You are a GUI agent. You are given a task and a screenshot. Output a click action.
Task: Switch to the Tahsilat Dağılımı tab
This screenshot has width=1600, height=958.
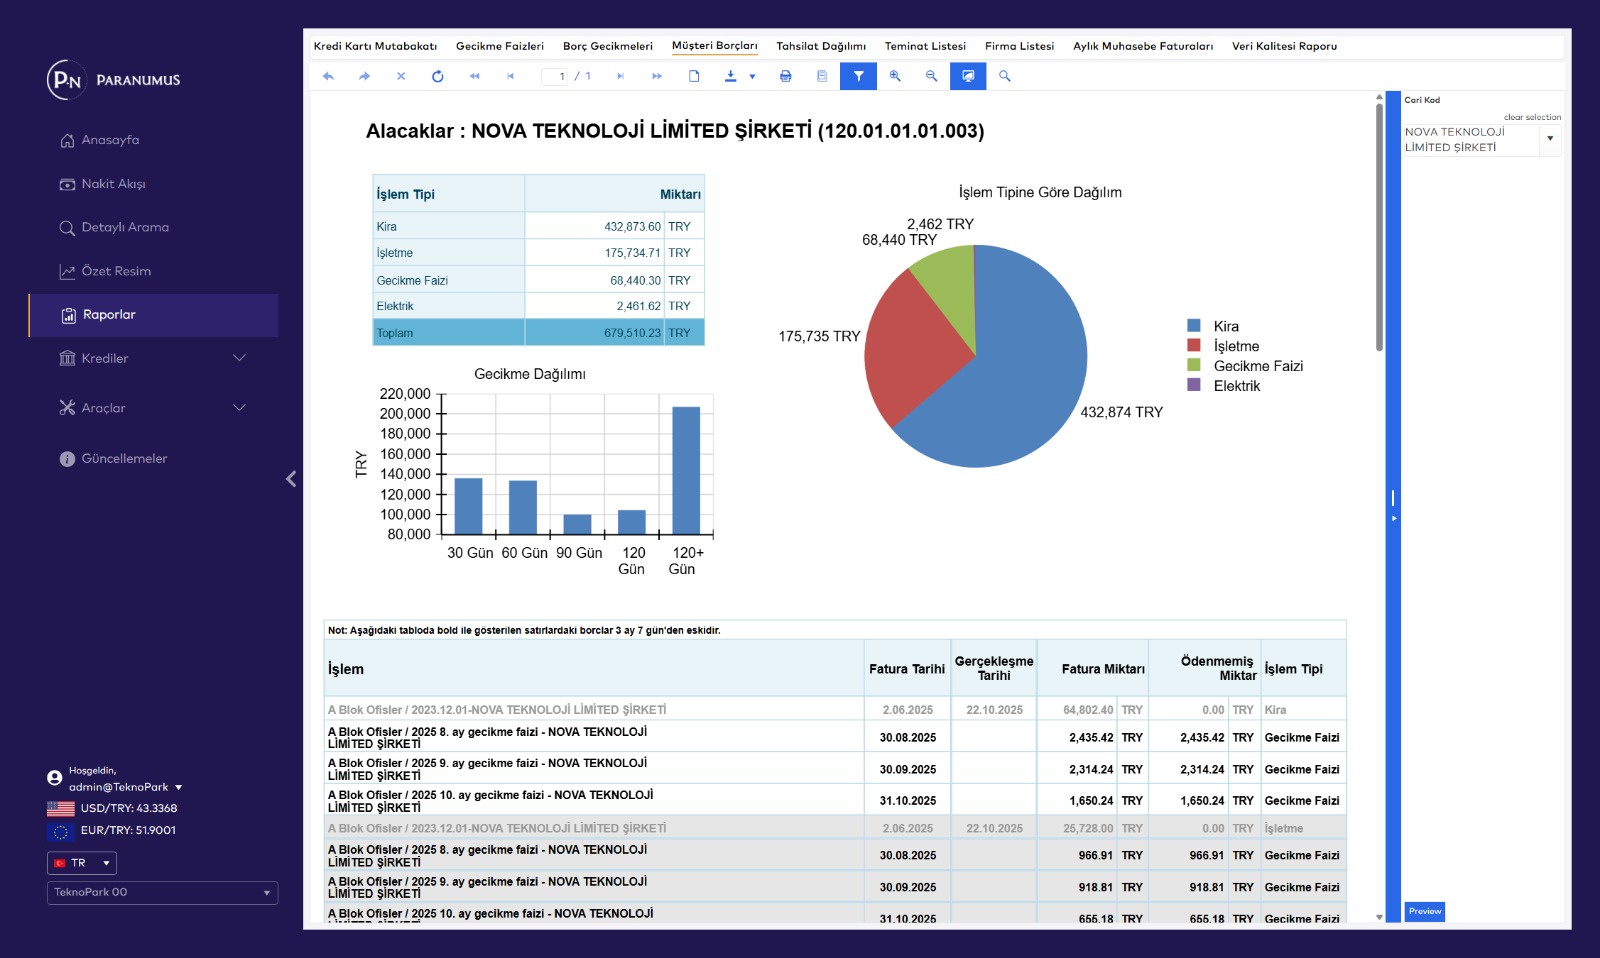point(821,46)
